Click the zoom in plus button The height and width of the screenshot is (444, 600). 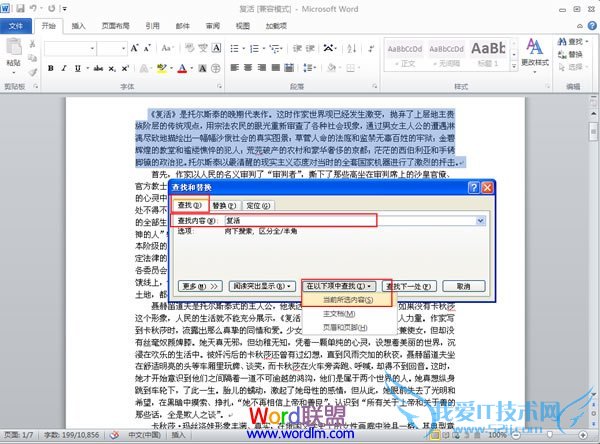[583, 435]
